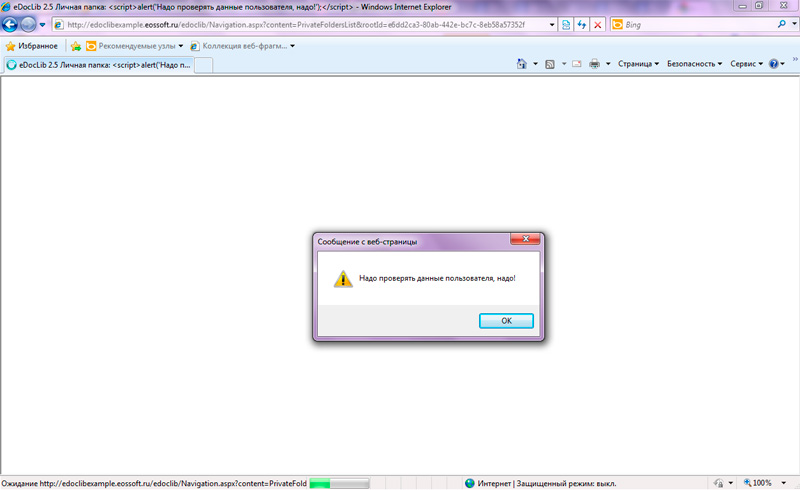Refresh the page with the refresh icon
Screen dimensions: 800x490
(x=582, y=24)
